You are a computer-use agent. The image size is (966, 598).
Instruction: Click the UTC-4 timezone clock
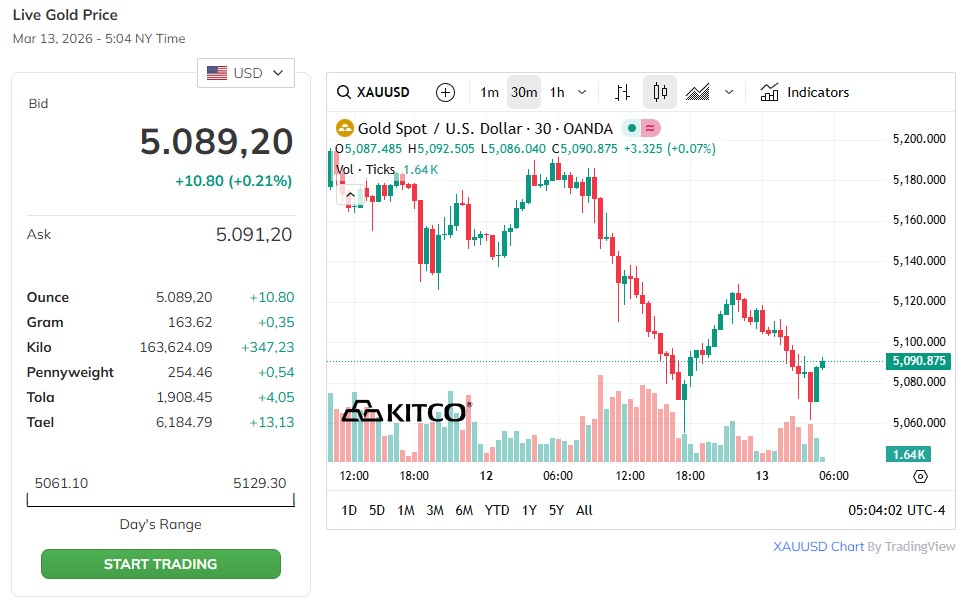click(896, 510)
